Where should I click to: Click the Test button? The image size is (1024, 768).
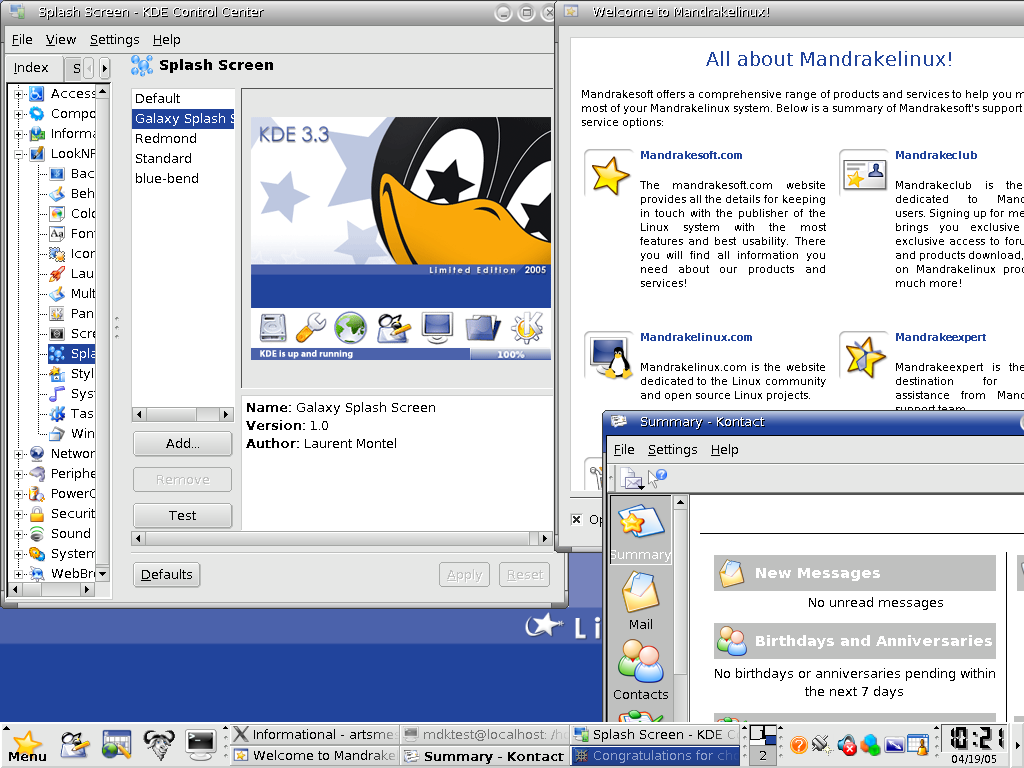pos(182,515)
